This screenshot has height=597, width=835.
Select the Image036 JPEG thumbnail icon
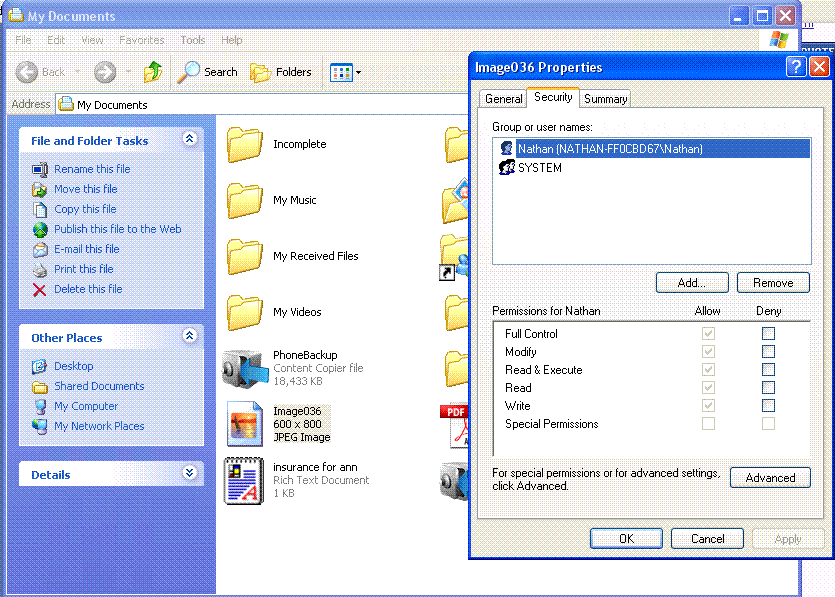pos(244,423)
